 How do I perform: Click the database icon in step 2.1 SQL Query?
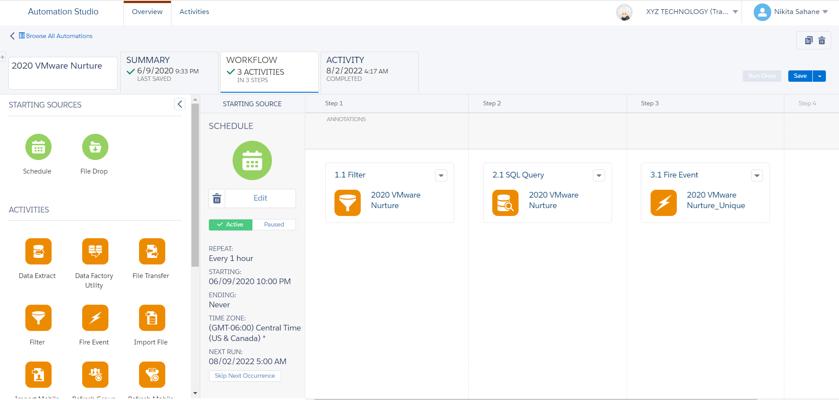pos(506,203)
